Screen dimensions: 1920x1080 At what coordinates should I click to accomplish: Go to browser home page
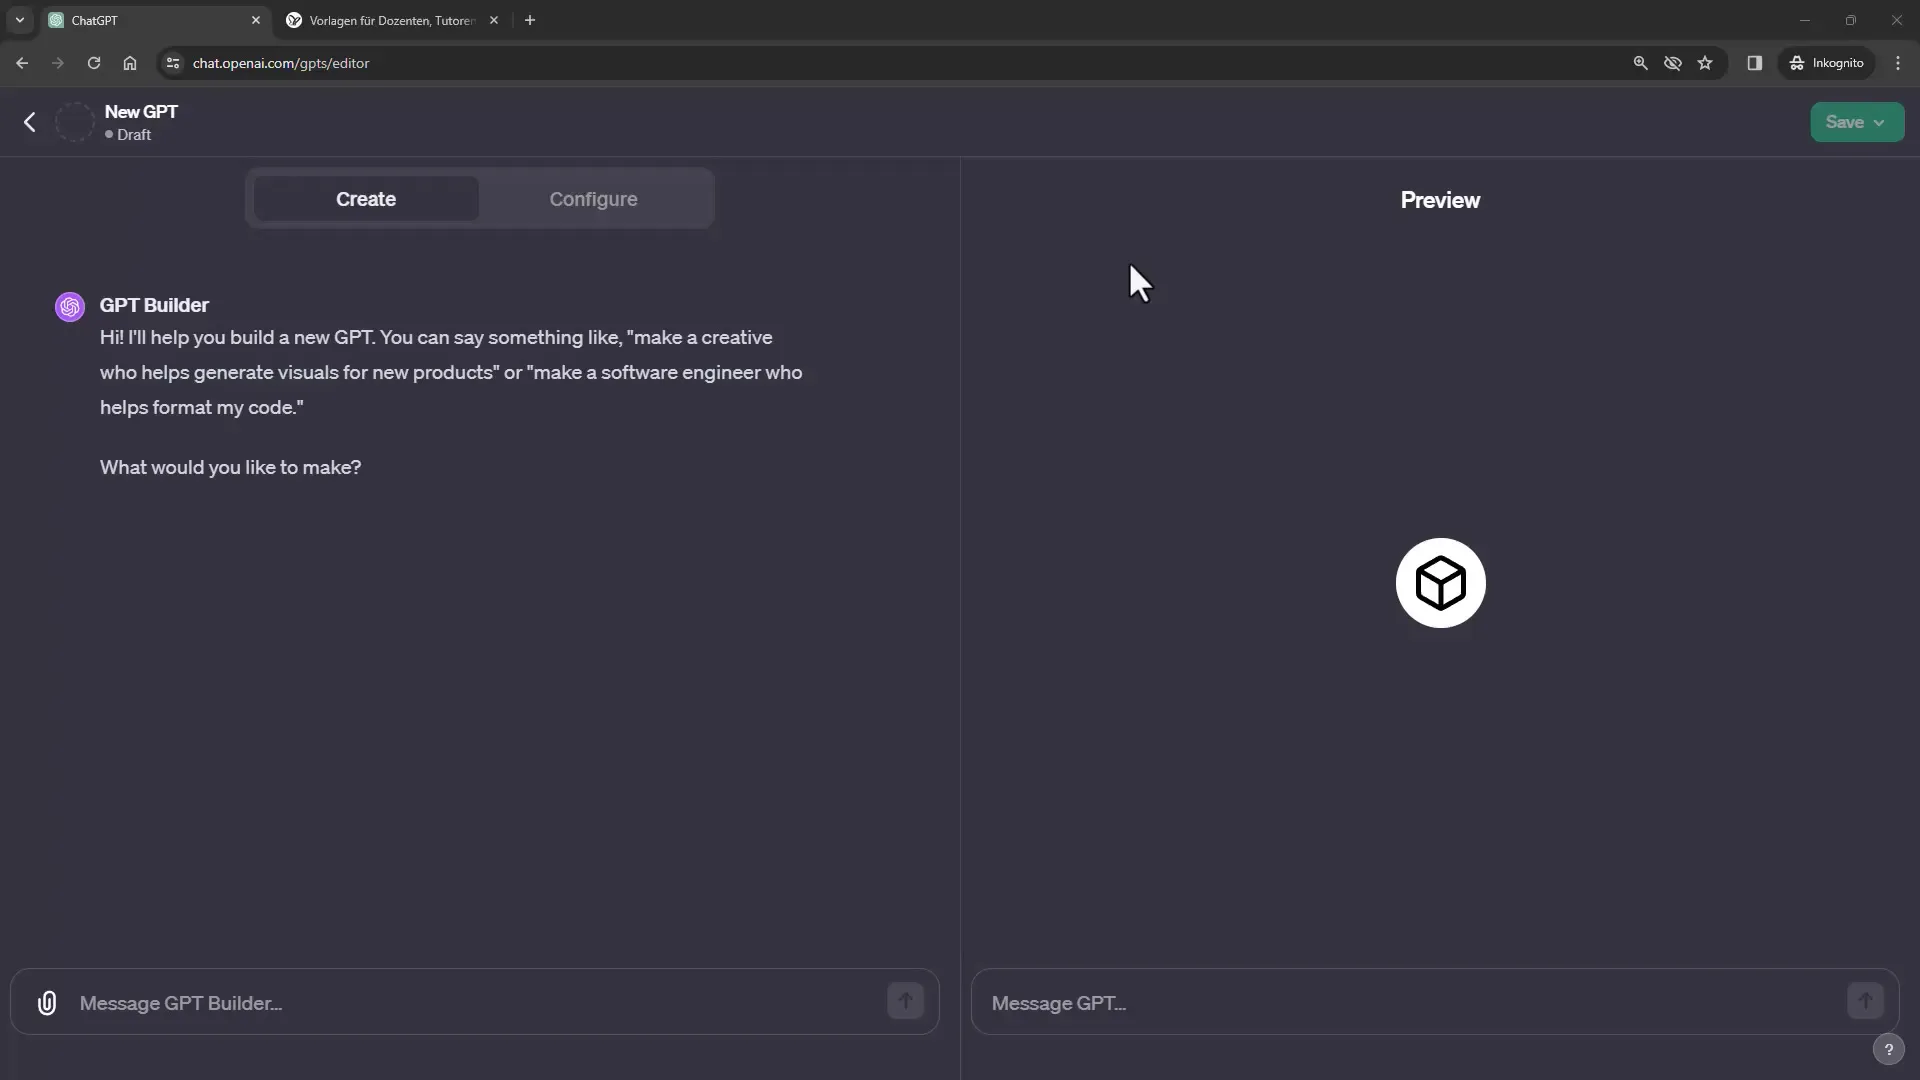point(130,63)
